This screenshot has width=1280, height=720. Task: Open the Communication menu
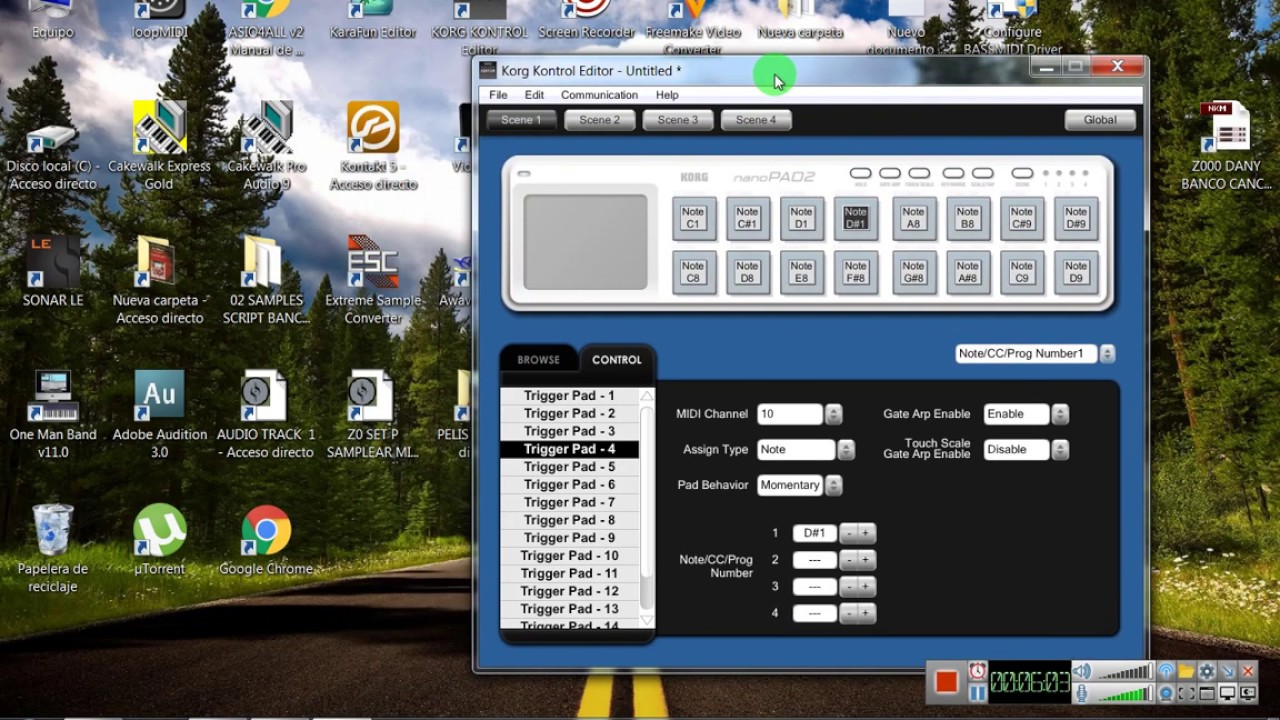599,95
